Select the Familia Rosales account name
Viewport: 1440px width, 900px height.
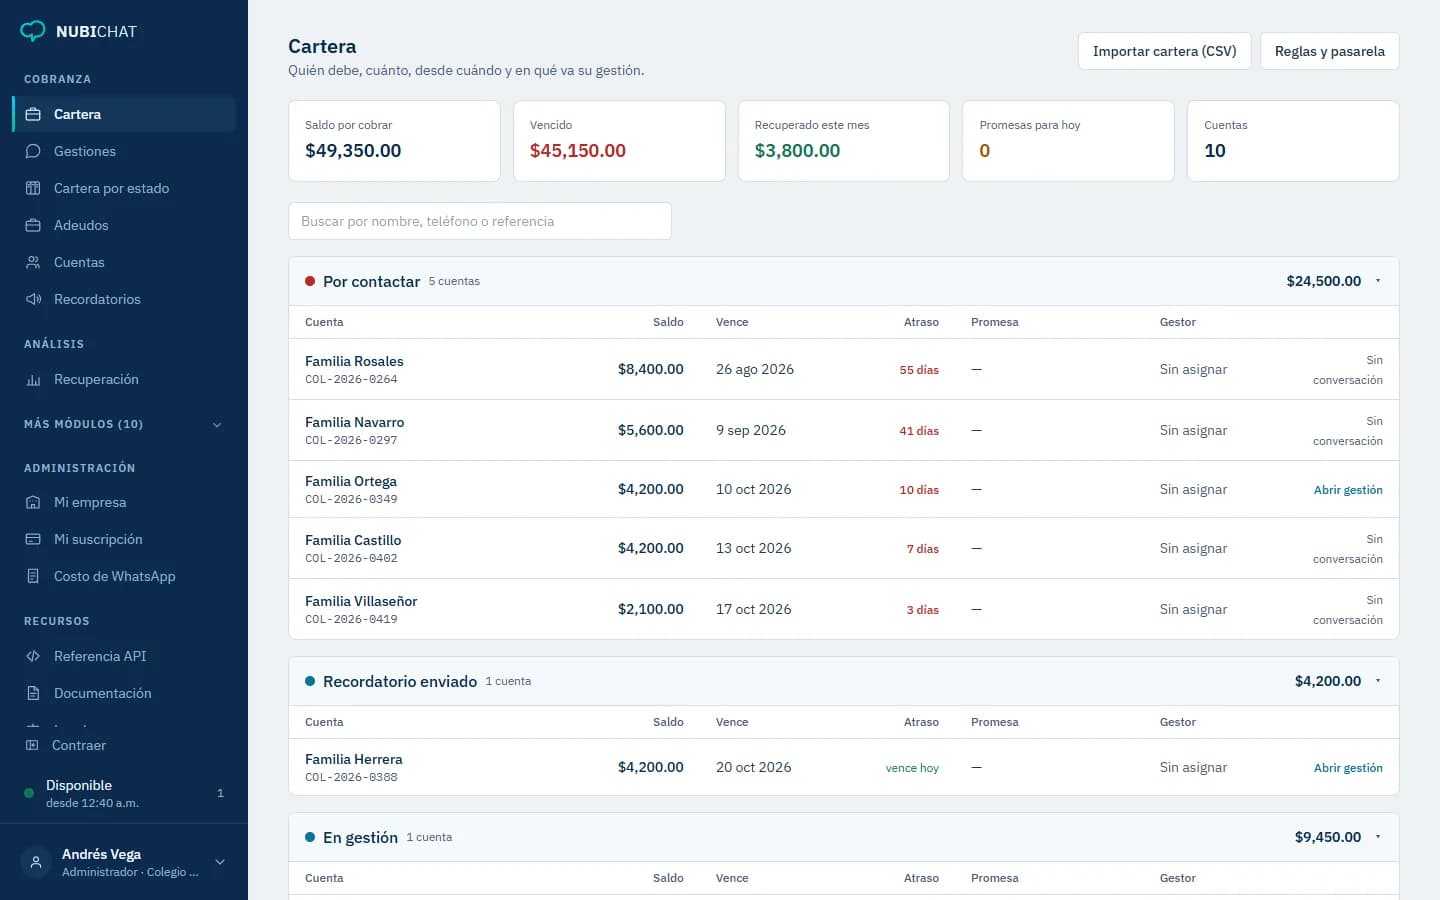(x=354, y=361)
